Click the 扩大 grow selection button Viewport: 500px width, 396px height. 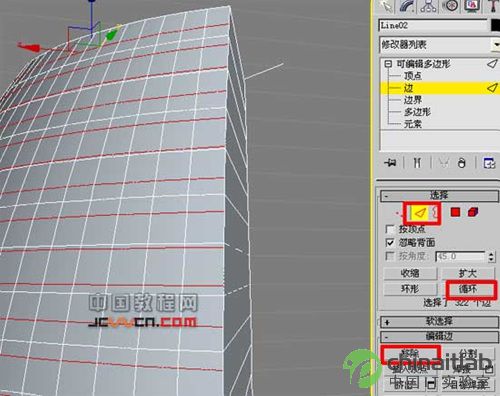(x=468, y=273)
